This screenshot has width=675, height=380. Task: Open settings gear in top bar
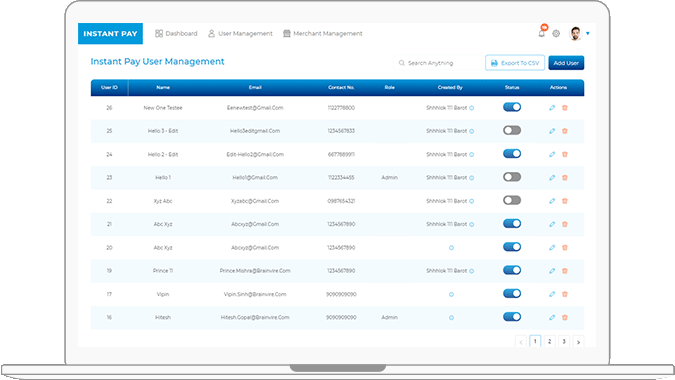coord(556,34)
